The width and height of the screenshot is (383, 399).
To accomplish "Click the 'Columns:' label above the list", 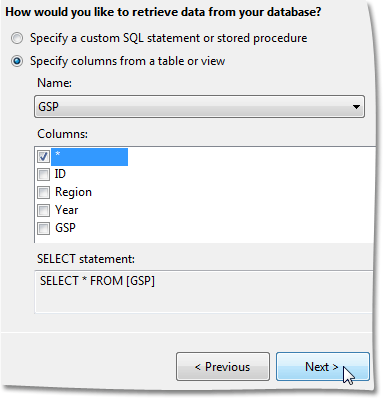I will click(x=62, y=134).
